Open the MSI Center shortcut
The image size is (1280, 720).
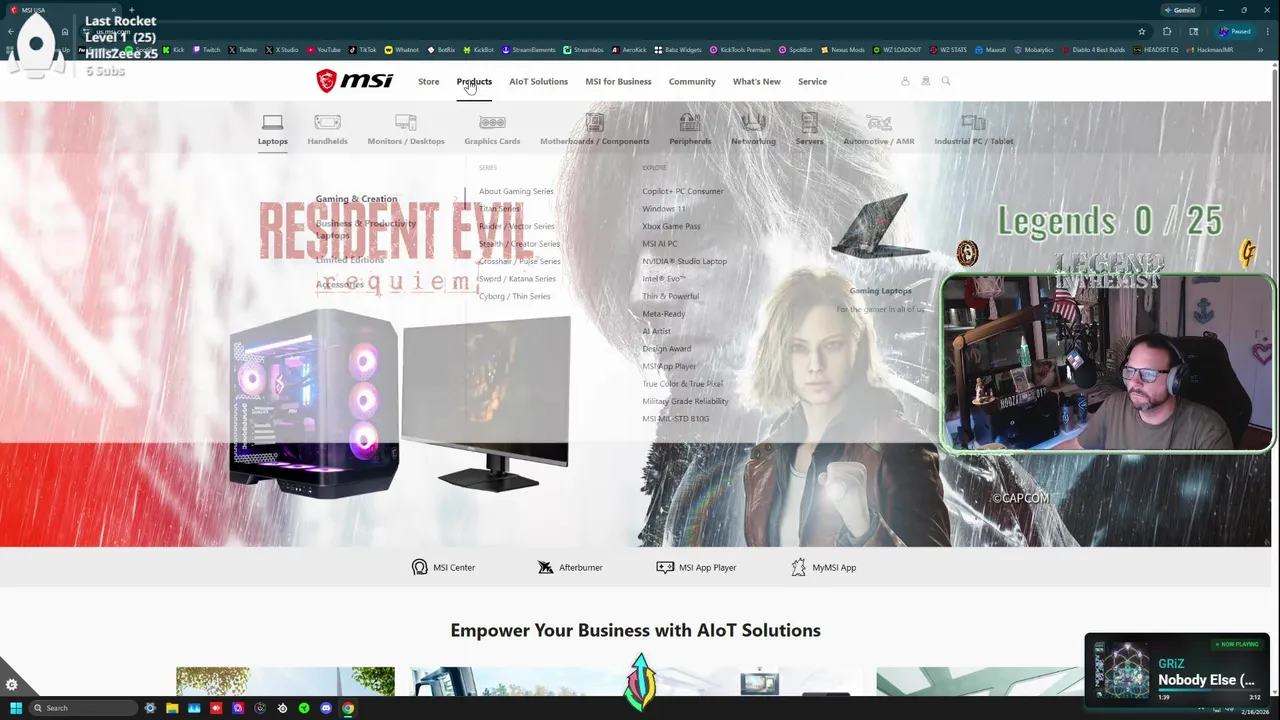[443, 567]
